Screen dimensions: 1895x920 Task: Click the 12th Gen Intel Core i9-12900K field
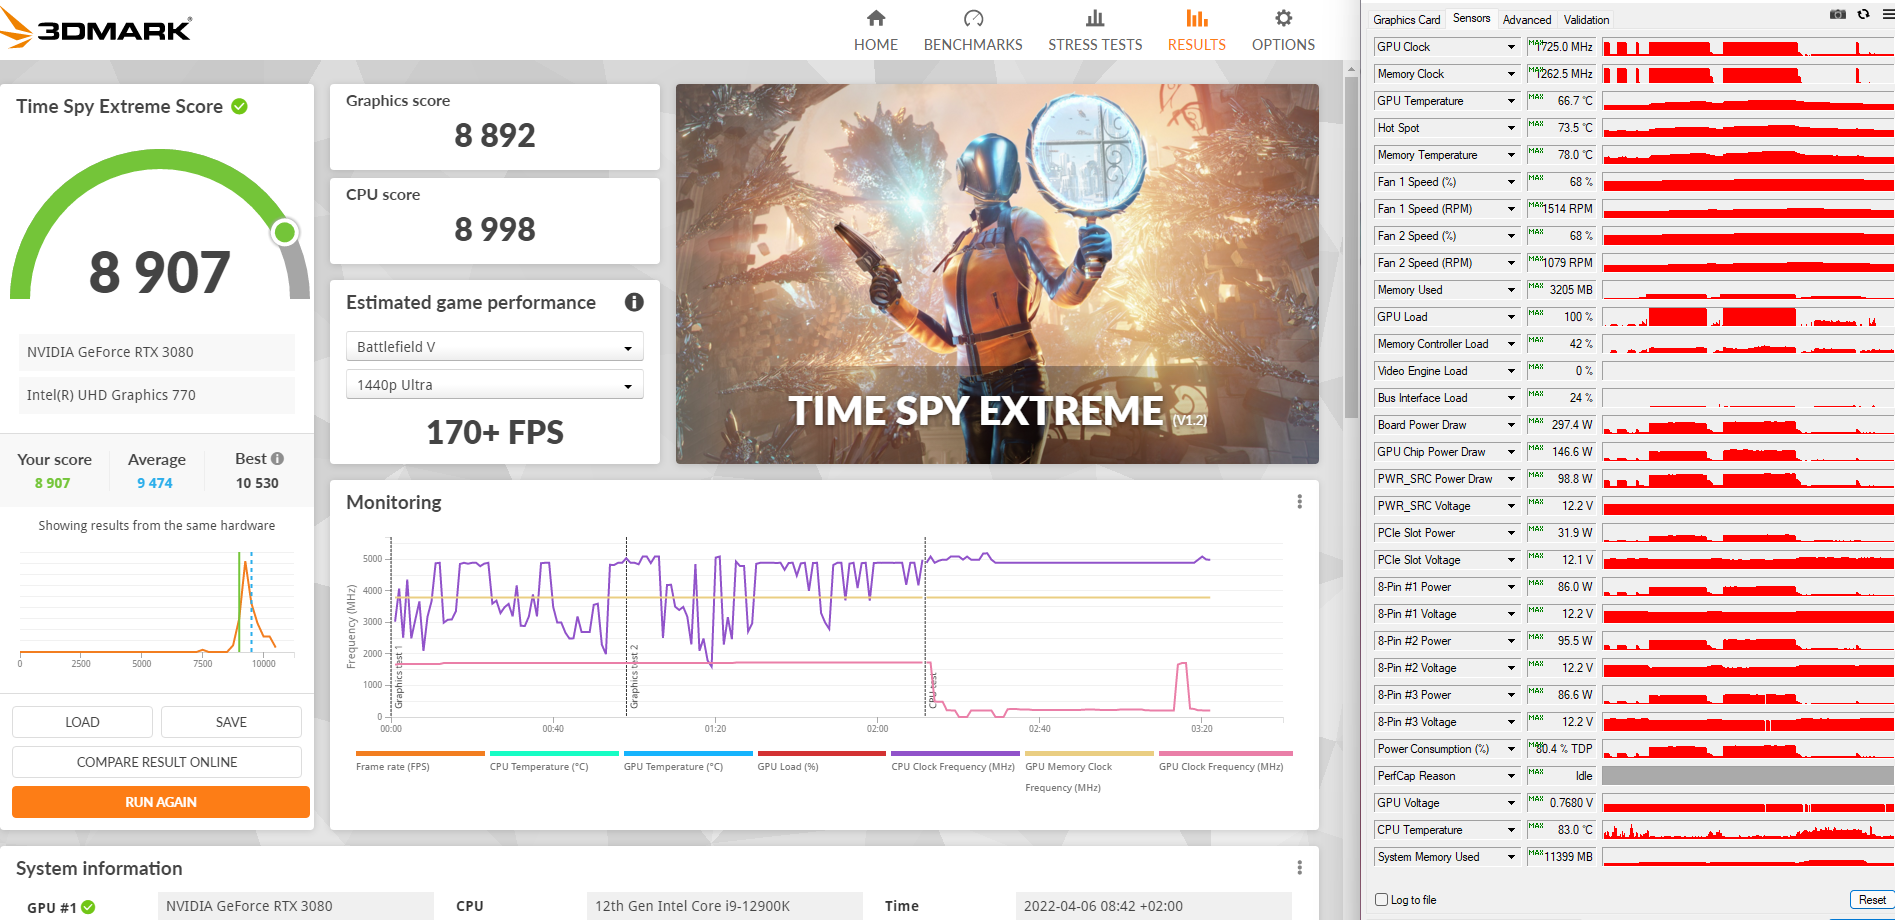[x=725, y=906]
